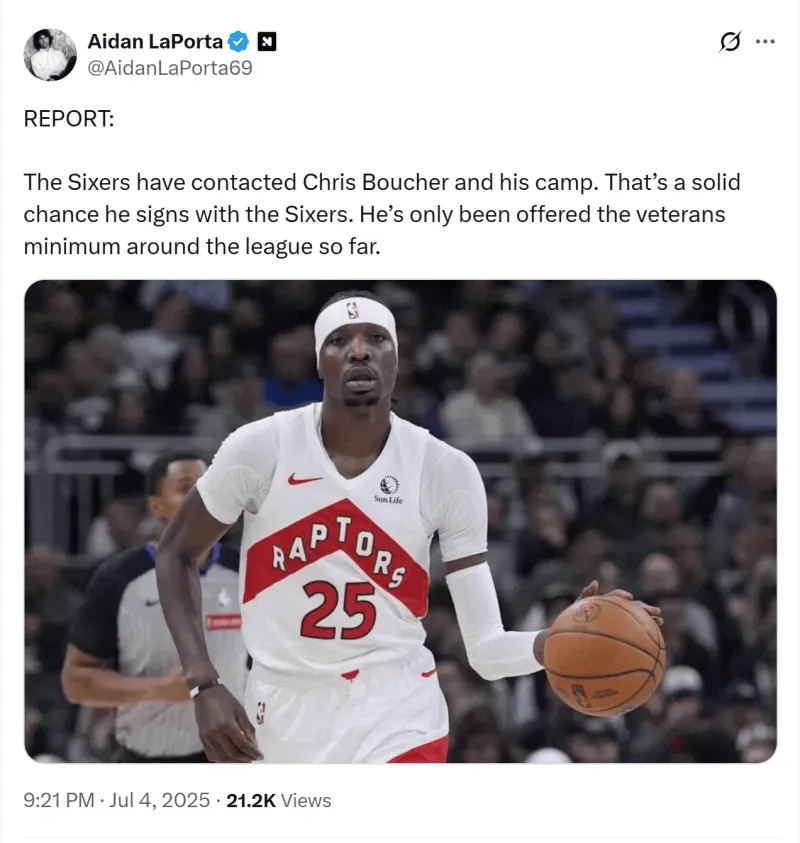Click the Aidan LaPorta display name
This screenshot has height=843, width=800.
pyautogui.click(x=155, y=41)
